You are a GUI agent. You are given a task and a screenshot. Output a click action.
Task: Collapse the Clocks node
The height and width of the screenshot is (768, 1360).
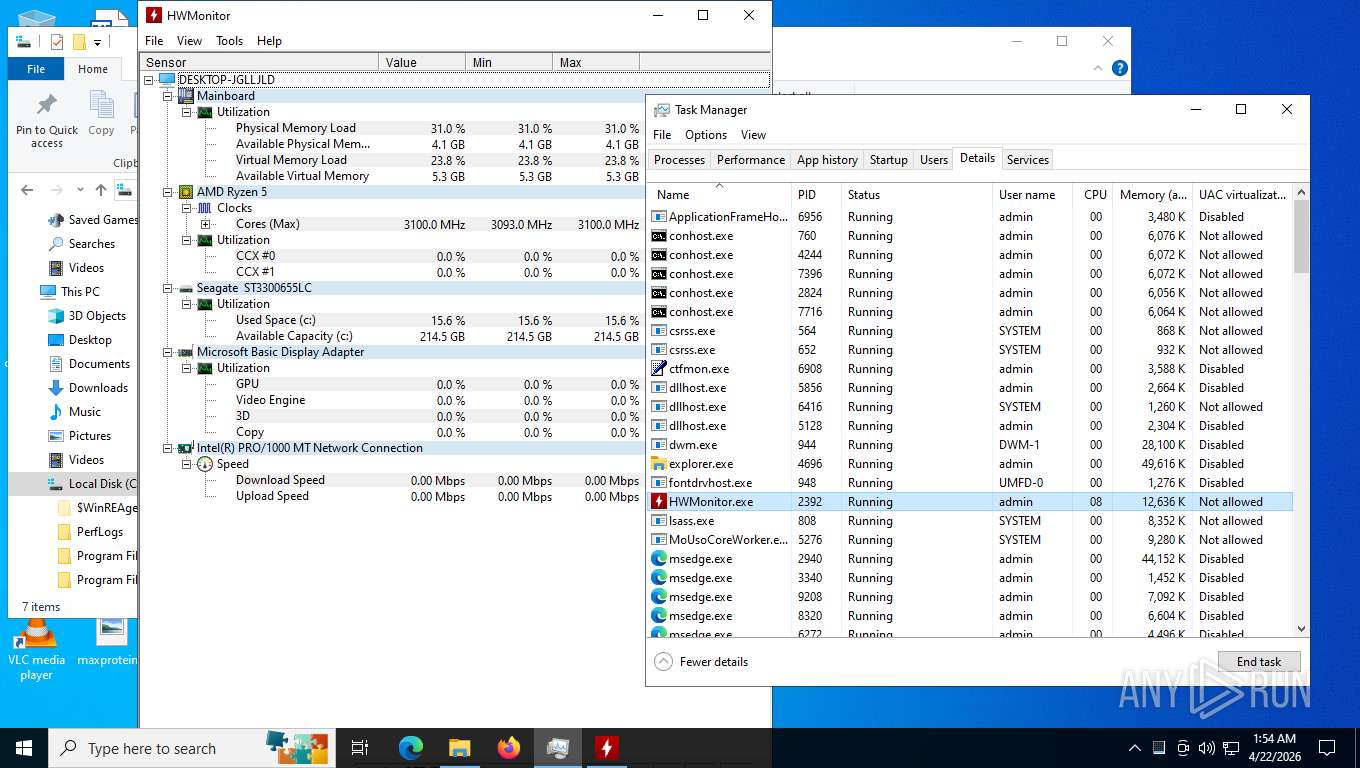click(x=187, y=208)
